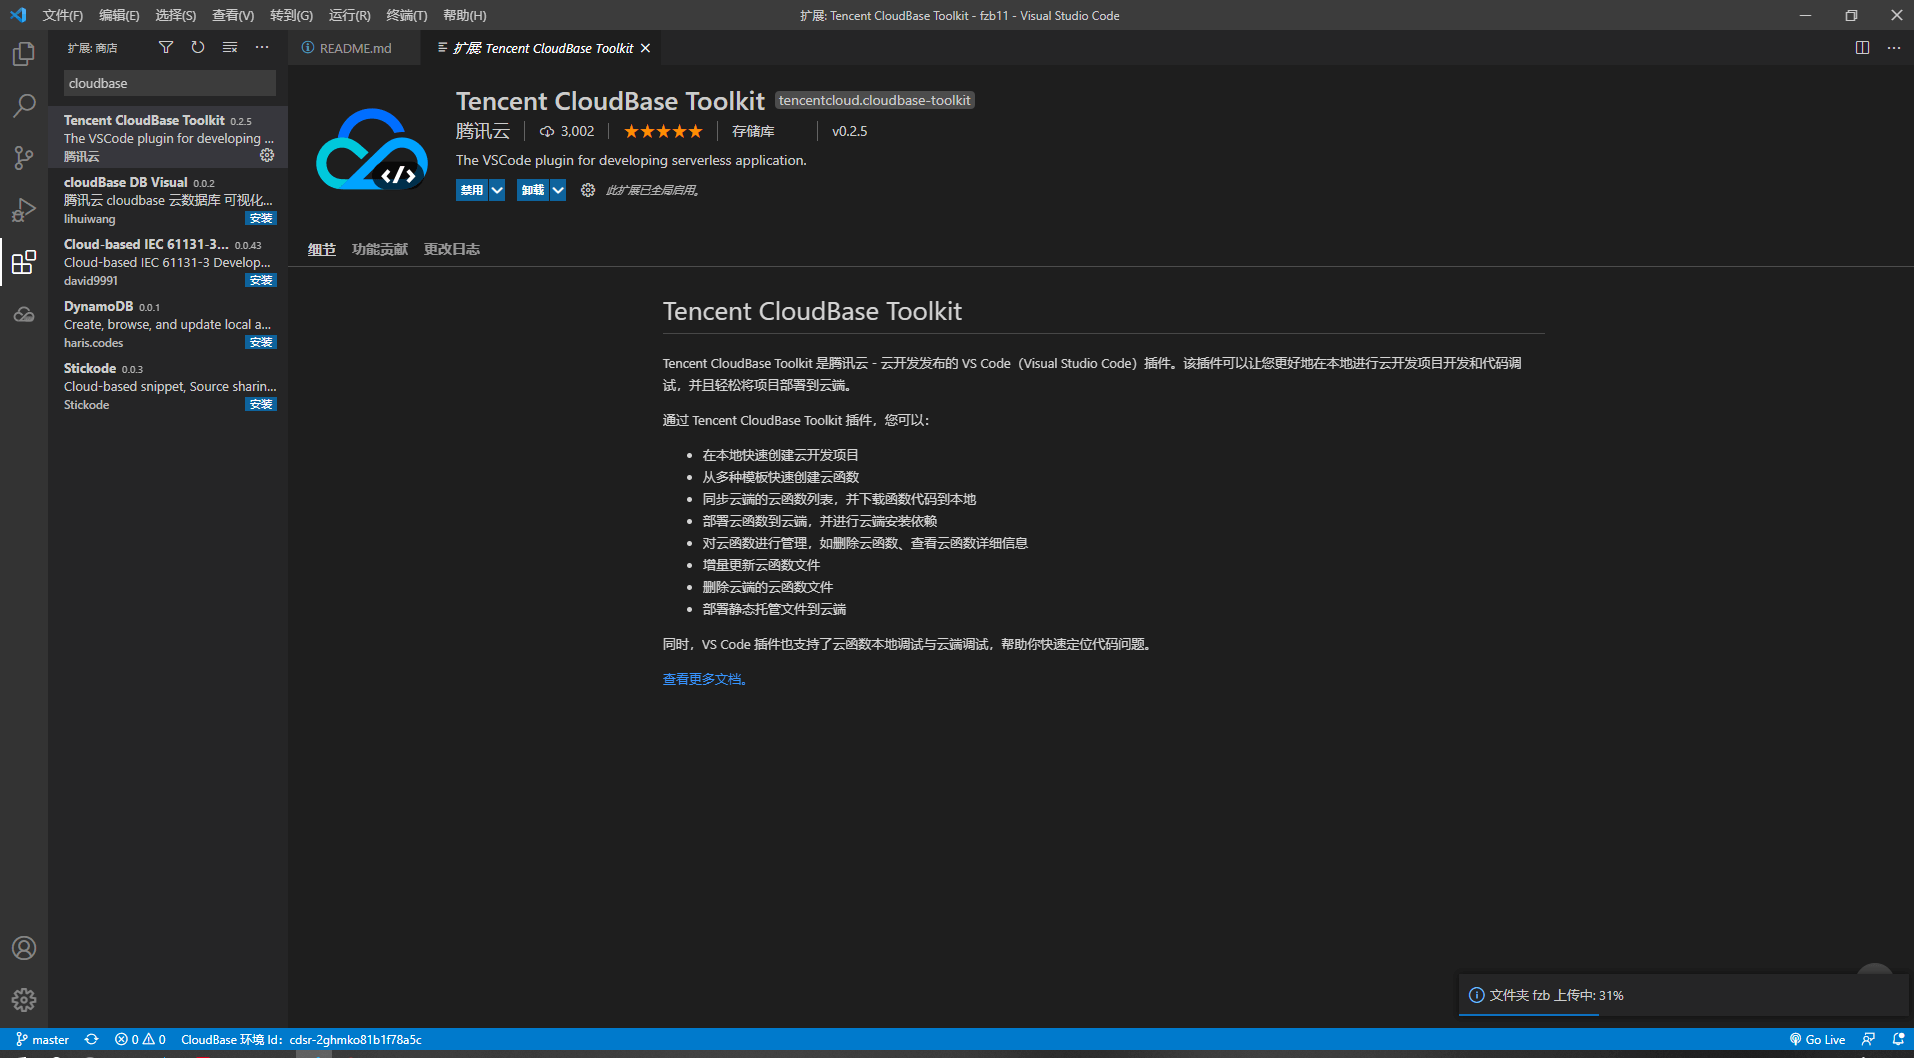This screenshot has width=1914, height=1058.
Task: Open the Accounts menu icon
Action: [x=24, y=948]
